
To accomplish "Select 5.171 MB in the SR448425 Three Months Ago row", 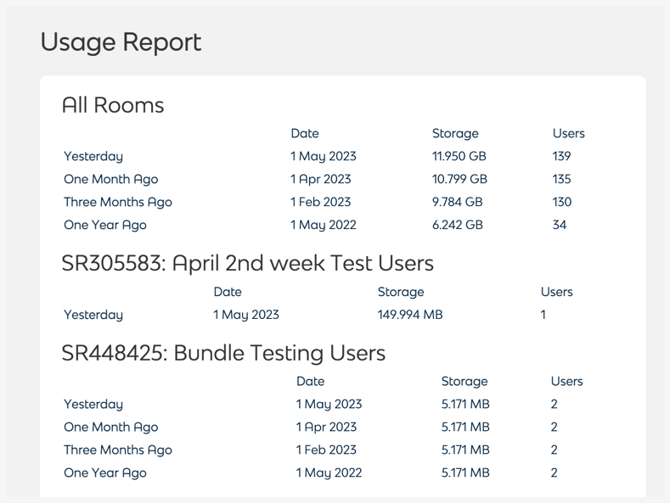I will 465,450.
